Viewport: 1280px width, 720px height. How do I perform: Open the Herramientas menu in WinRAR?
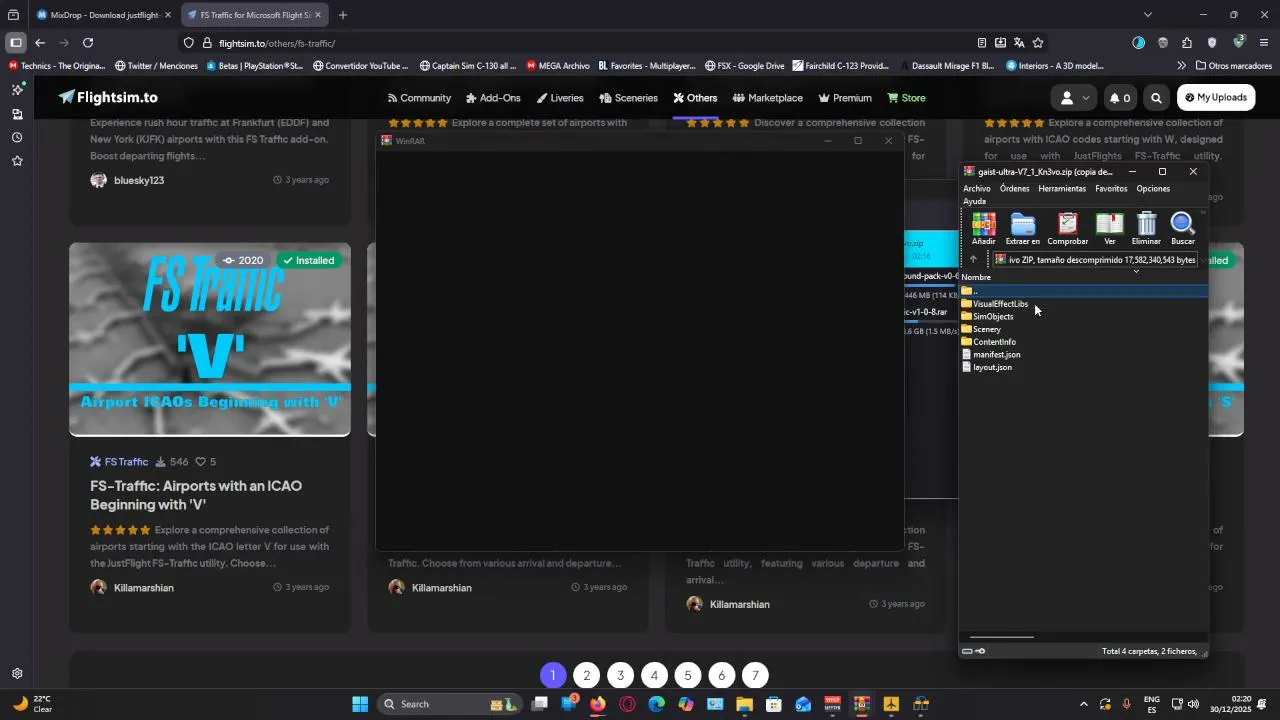[1062, 189]
